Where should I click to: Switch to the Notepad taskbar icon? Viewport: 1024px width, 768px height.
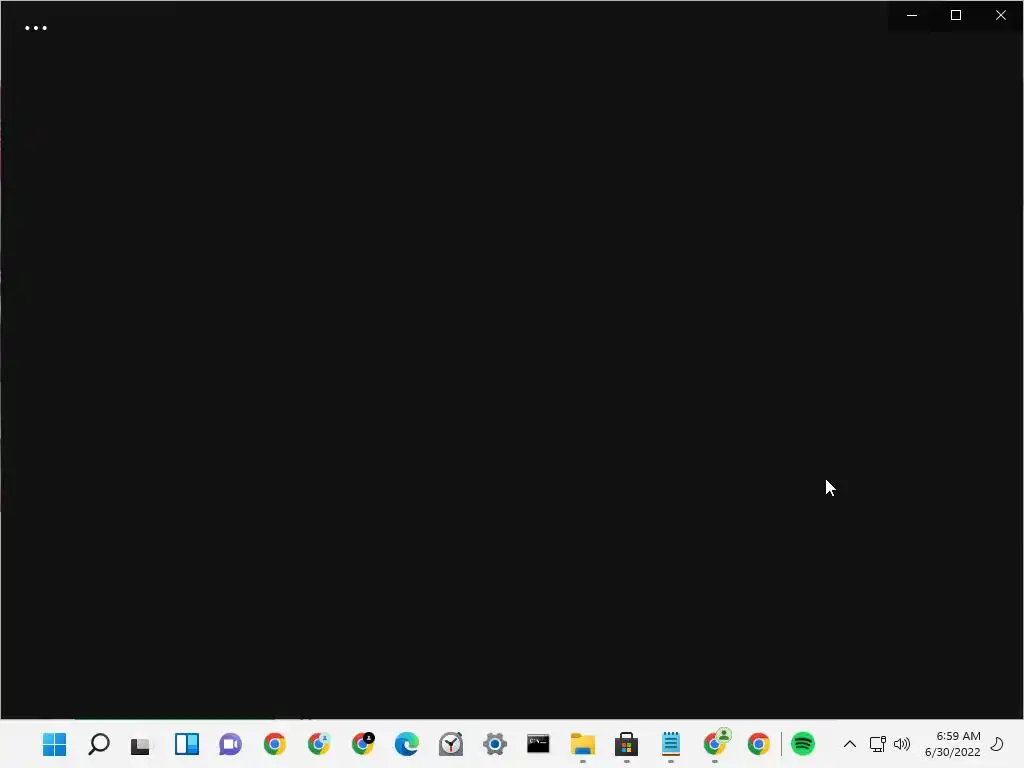pos(671,744)
